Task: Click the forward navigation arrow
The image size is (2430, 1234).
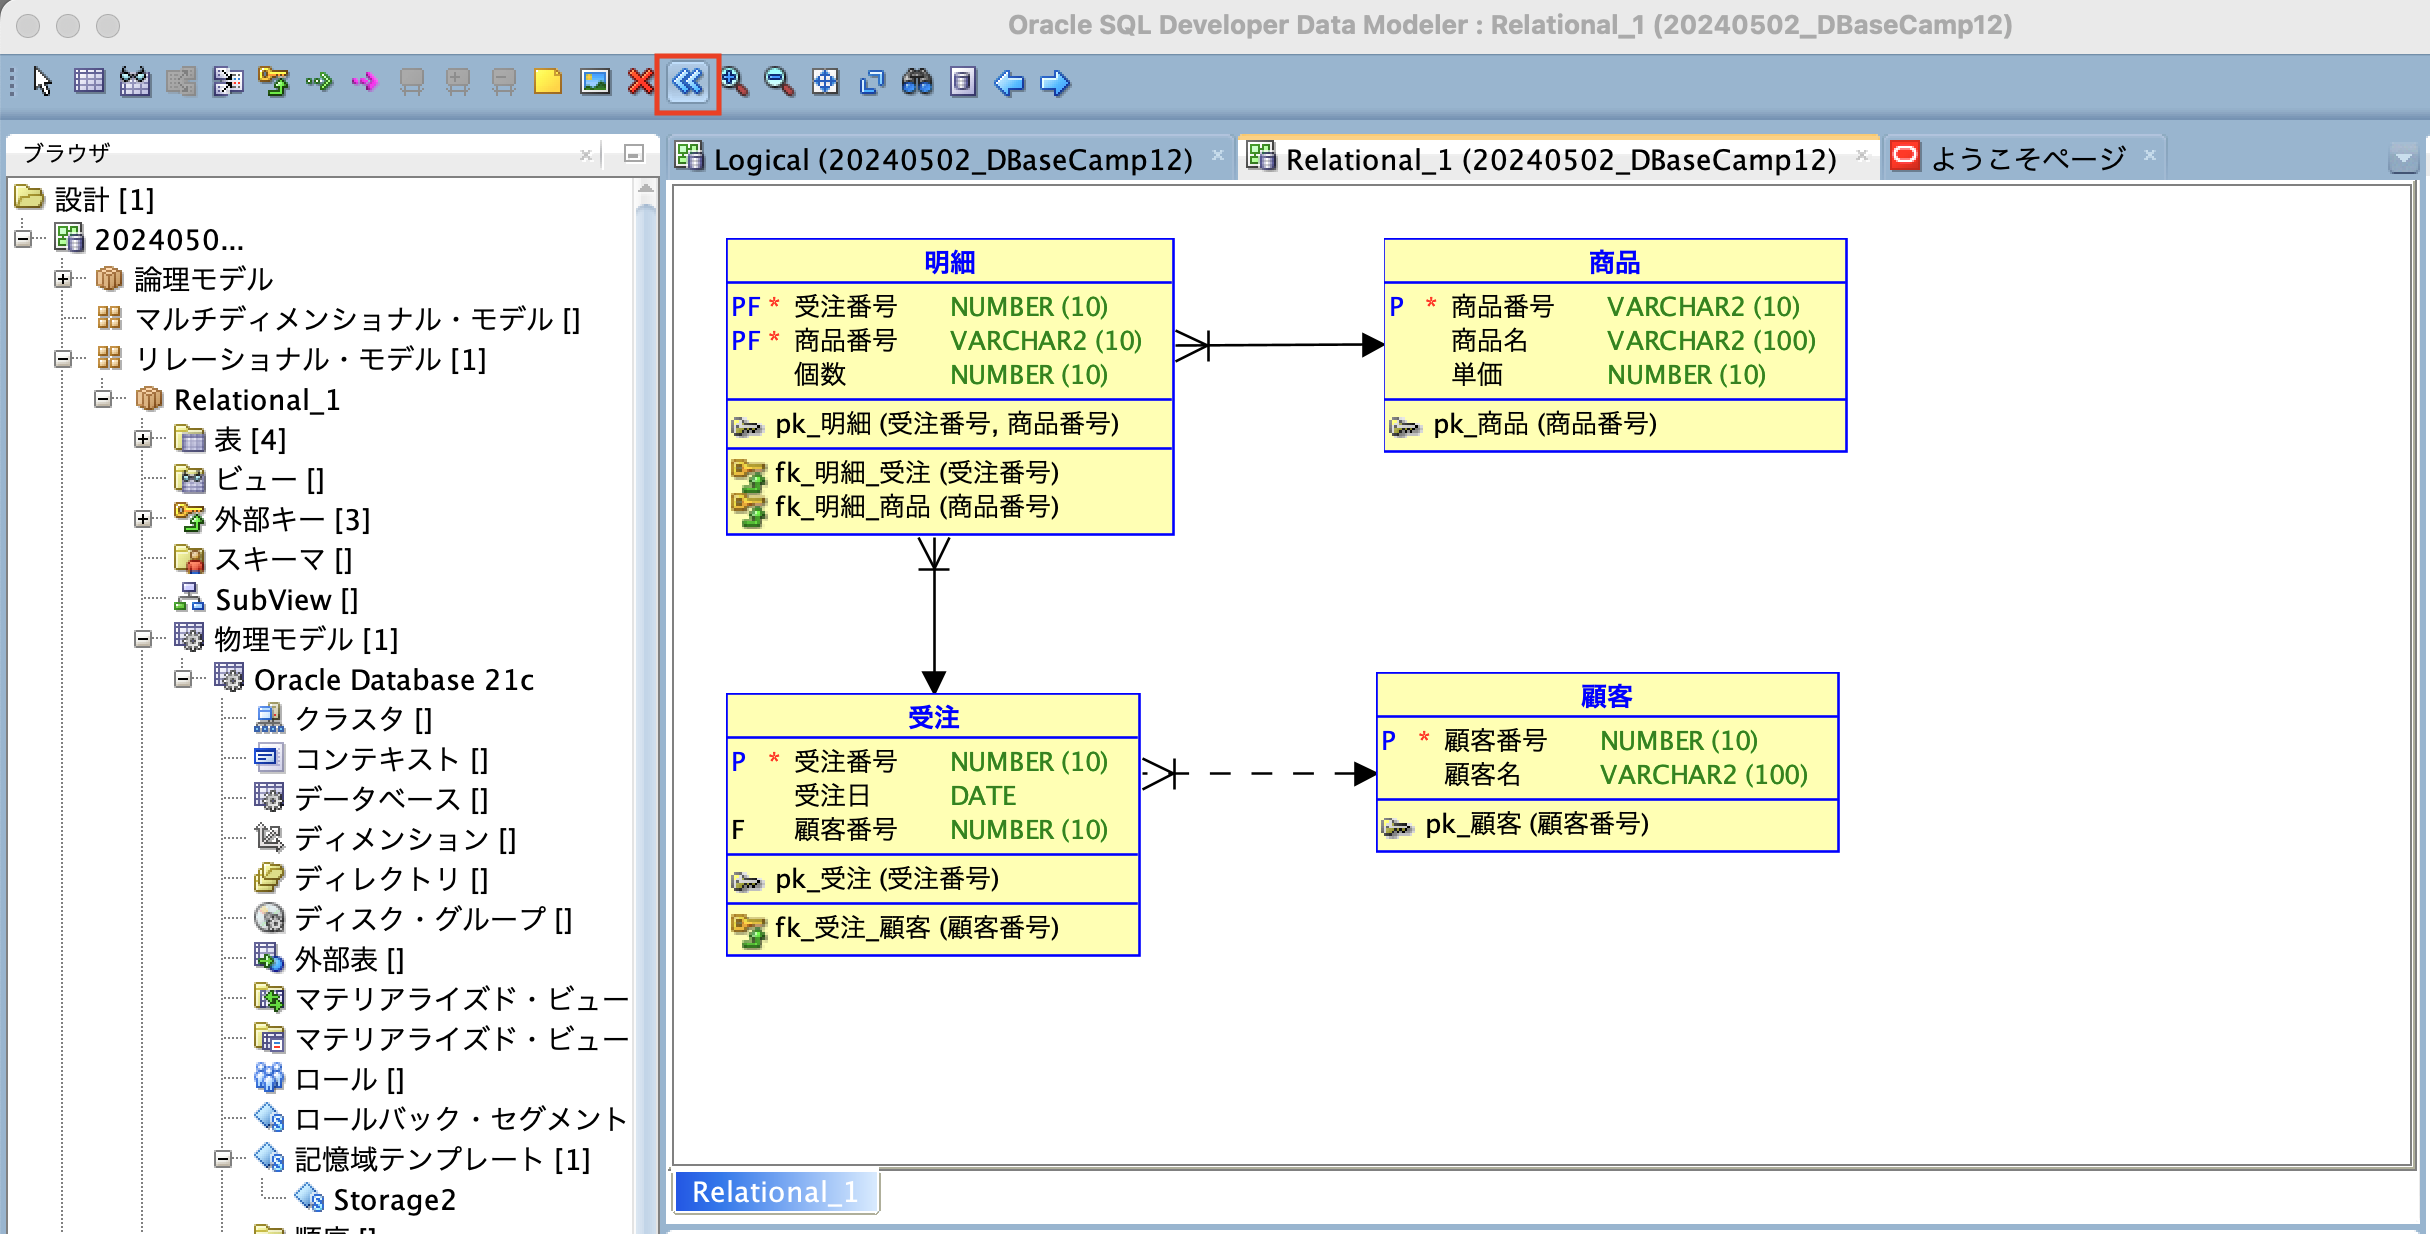Action: tap(1053, 83)
